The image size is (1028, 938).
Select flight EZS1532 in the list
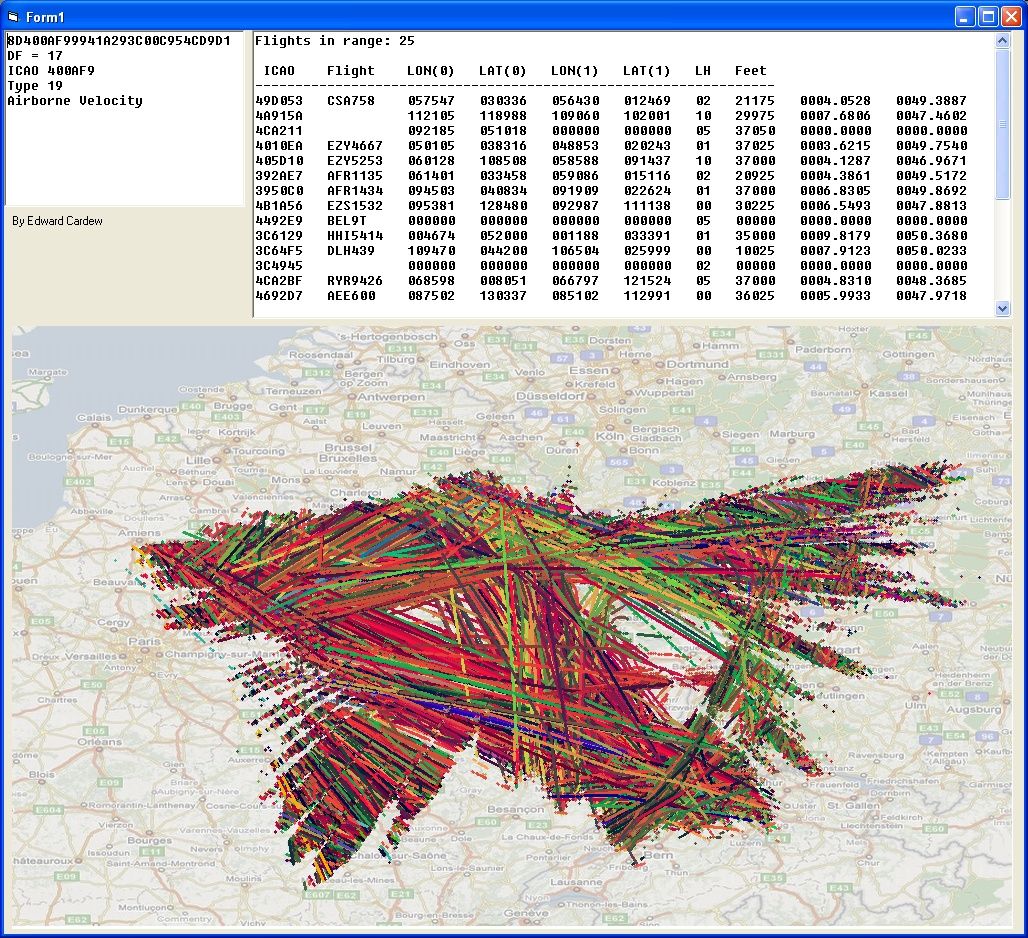click(x=355, y=206)
